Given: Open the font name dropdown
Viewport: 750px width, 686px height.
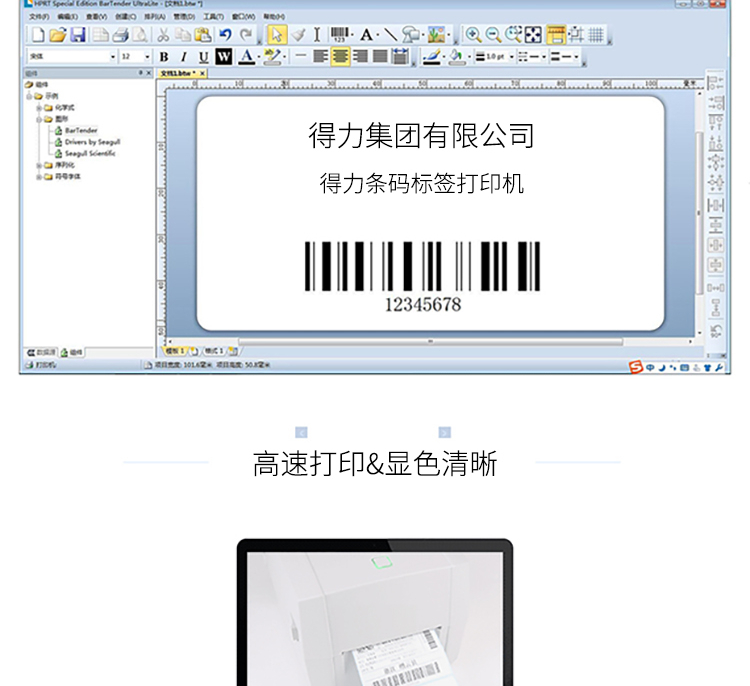Looking at the screenshot, I should point(112,57).
